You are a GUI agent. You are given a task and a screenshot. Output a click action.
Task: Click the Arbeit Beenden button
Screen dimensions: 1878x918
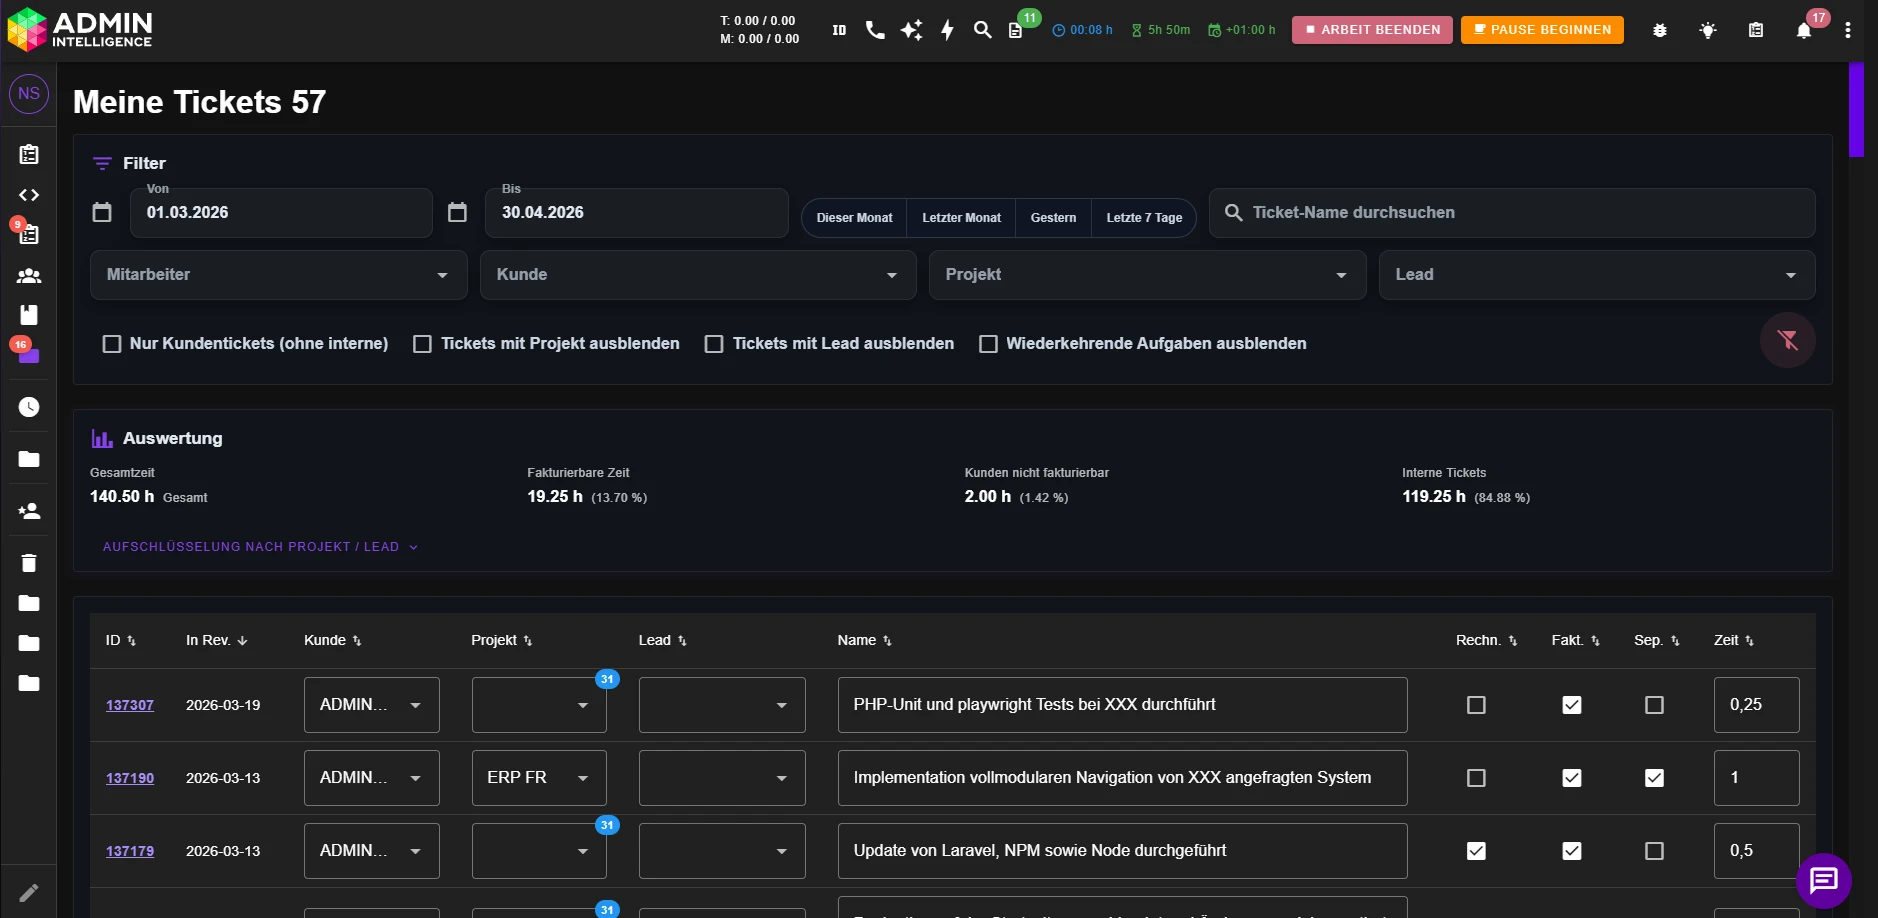pos(1371,29)
